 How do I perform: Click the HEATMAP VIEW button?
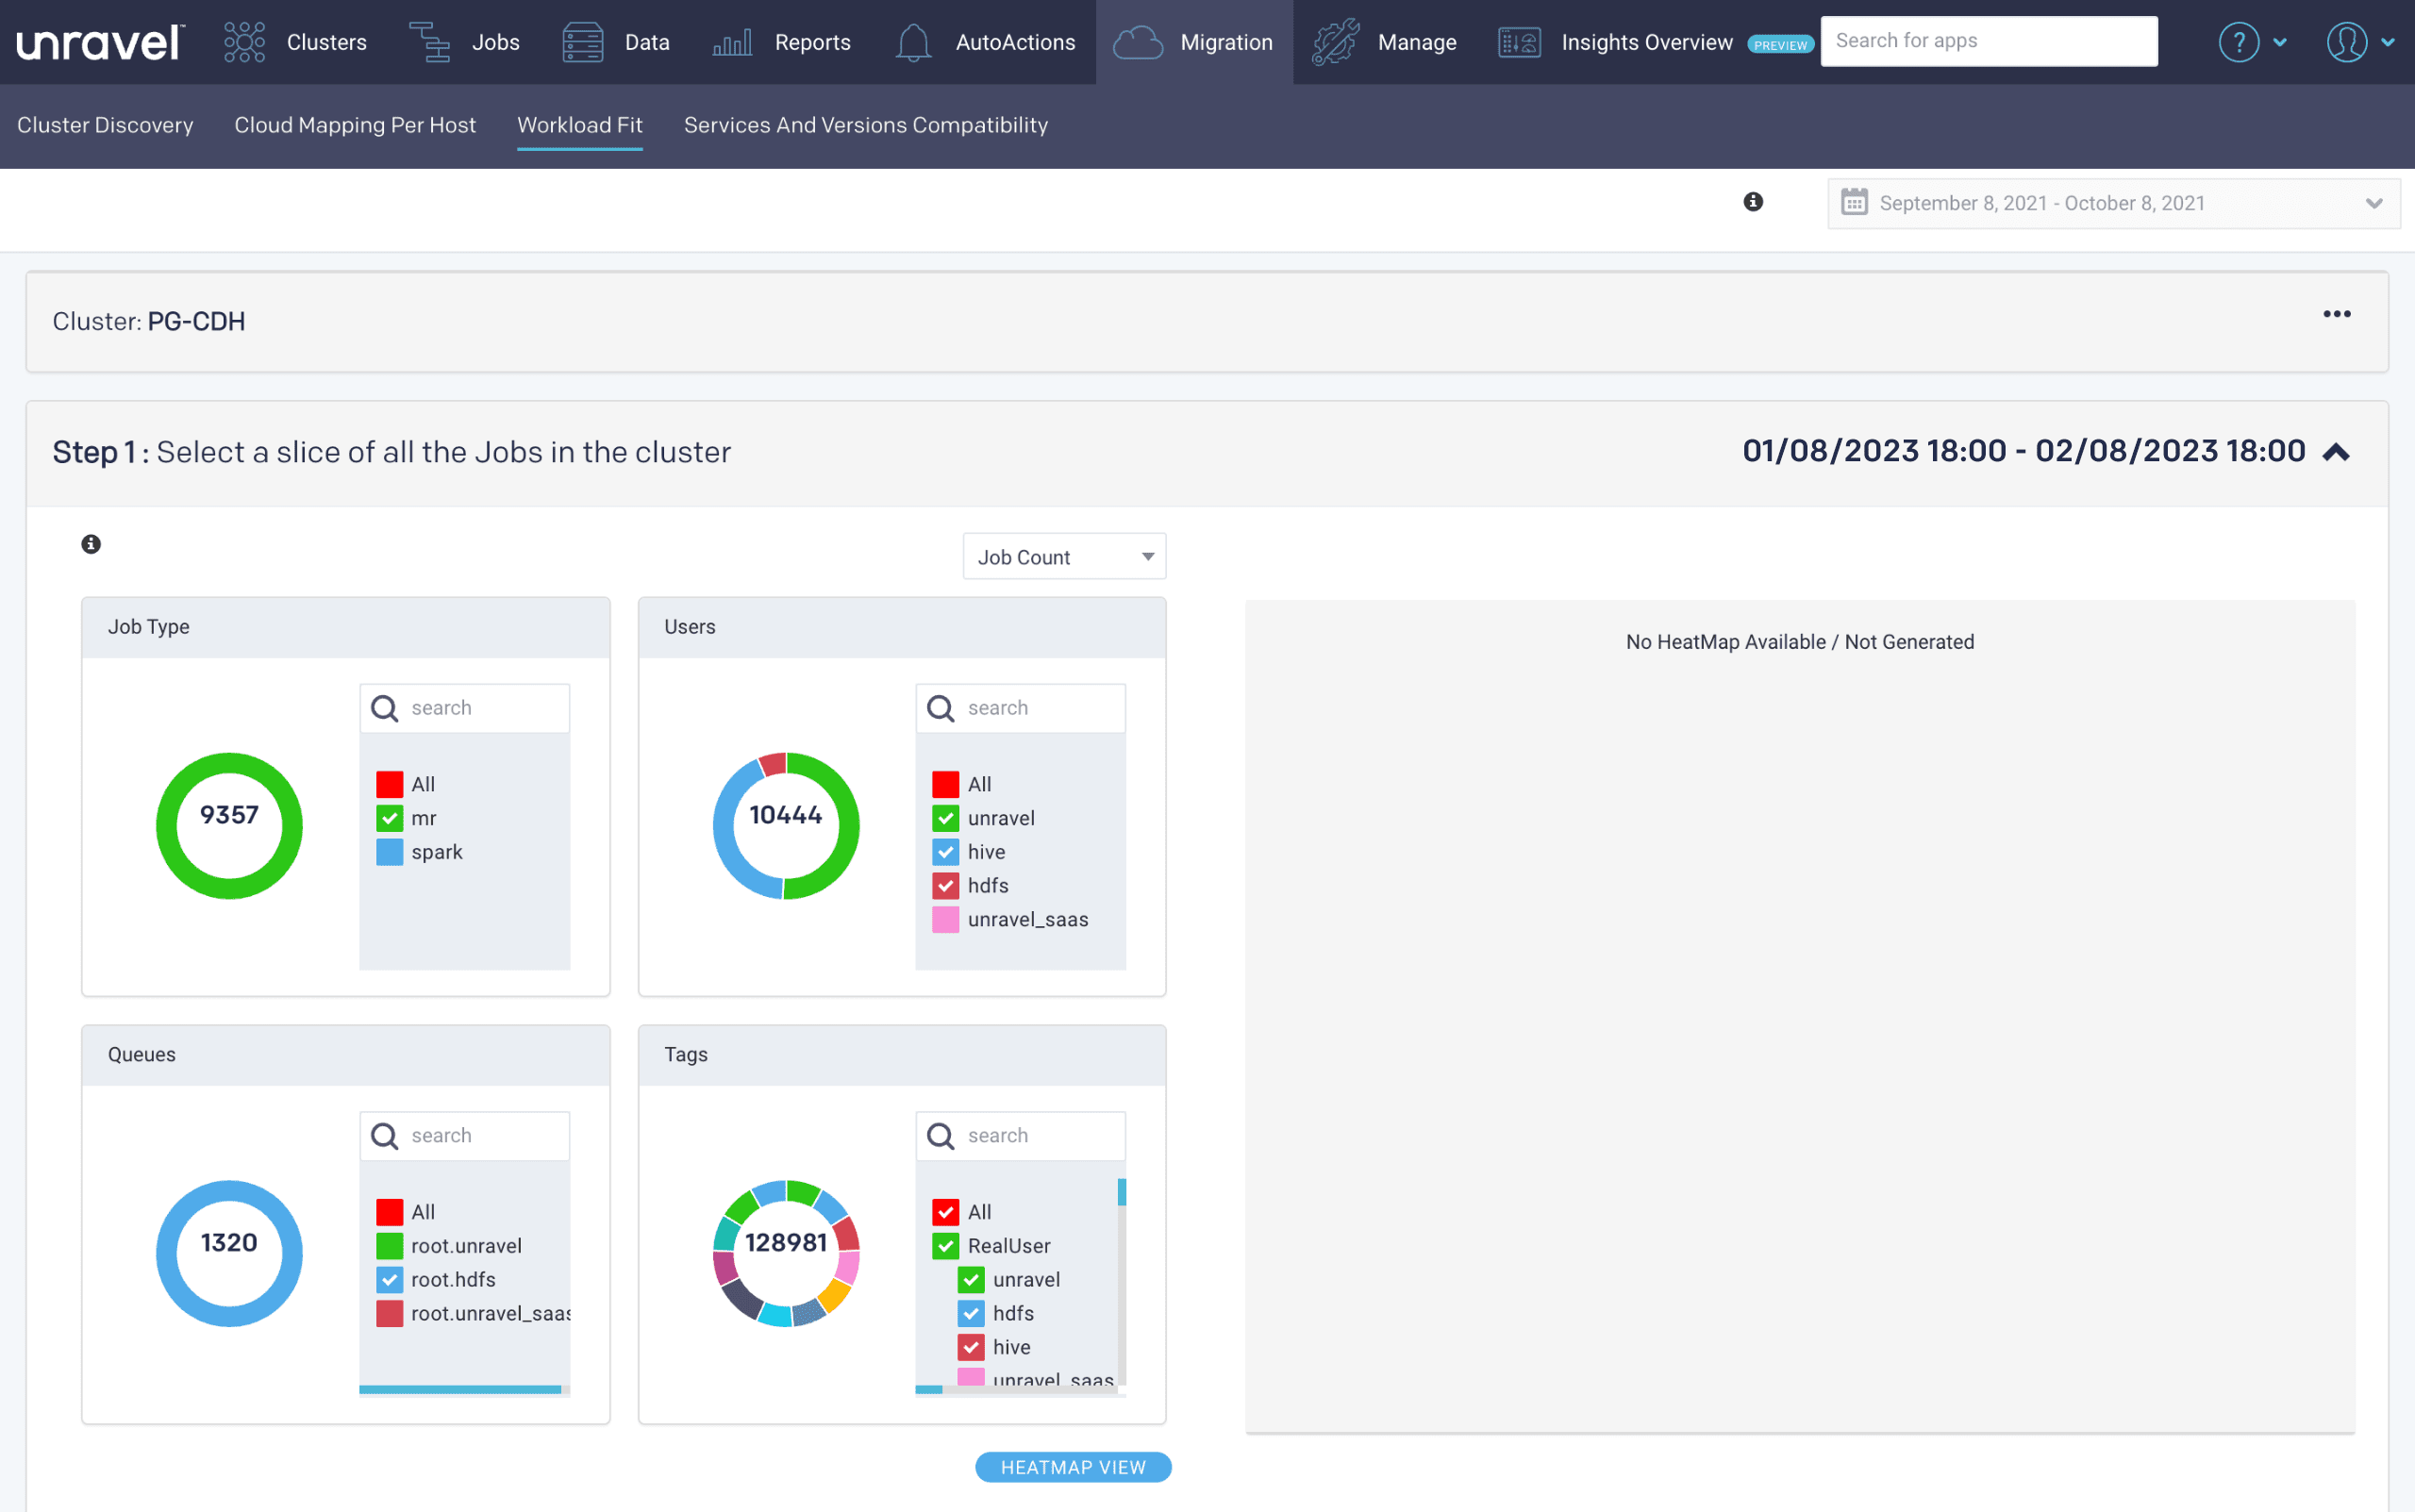click(x=1072, y=1466)
